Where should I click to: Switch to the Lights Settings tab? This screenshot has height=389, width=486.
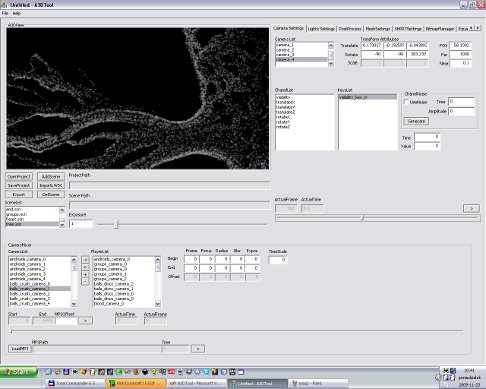click(321, 29)
